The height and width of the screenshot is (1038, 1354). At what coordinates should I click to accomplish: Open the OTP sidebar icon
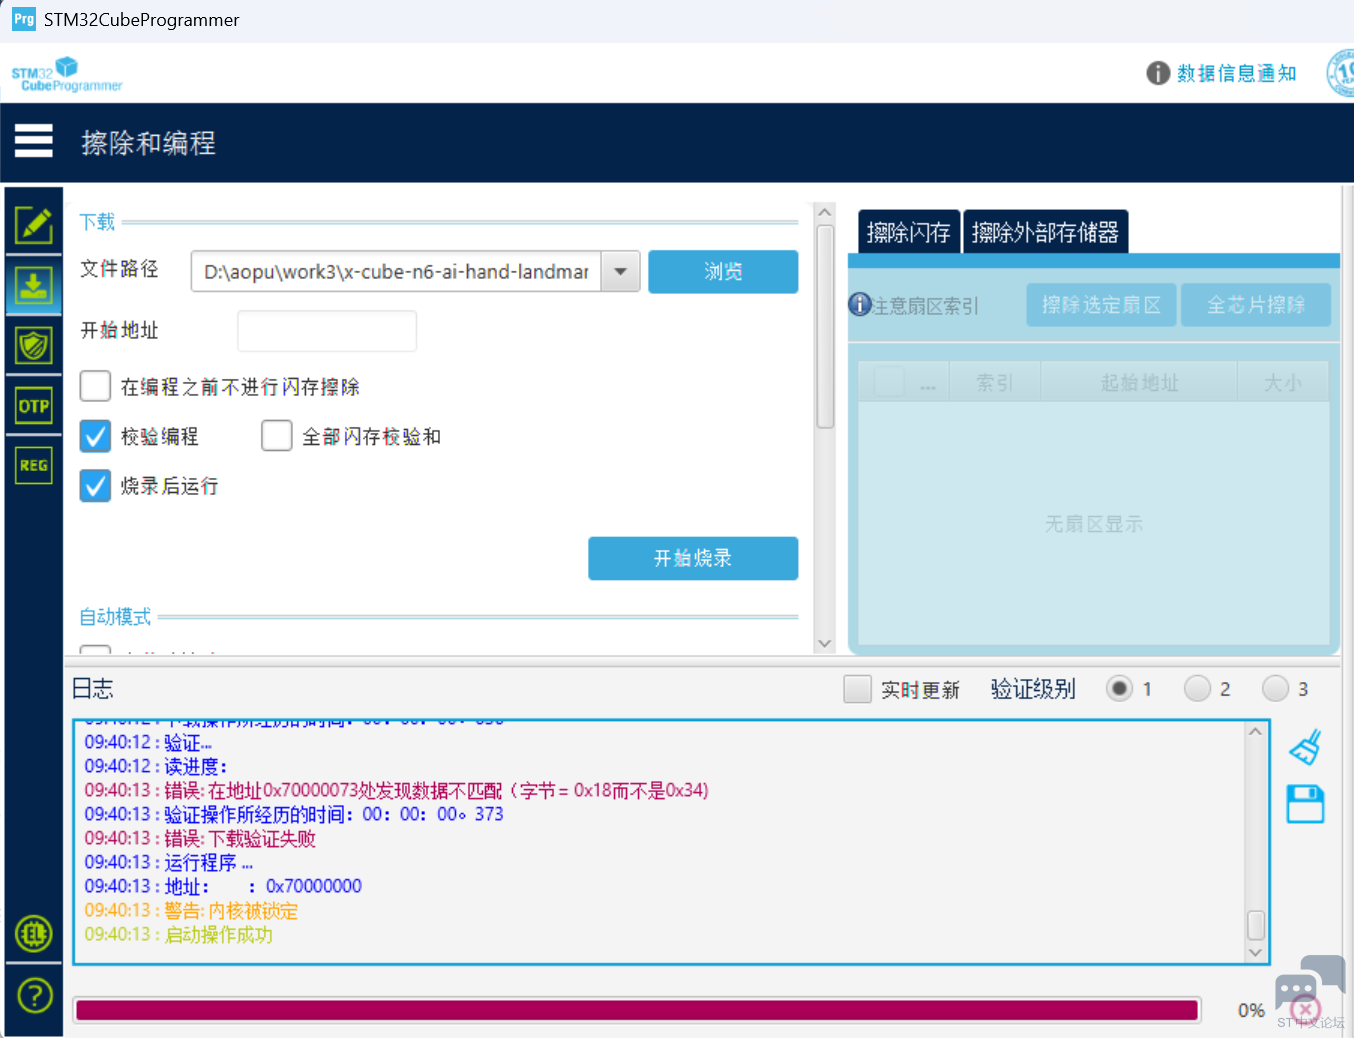[x=34, y=406]
